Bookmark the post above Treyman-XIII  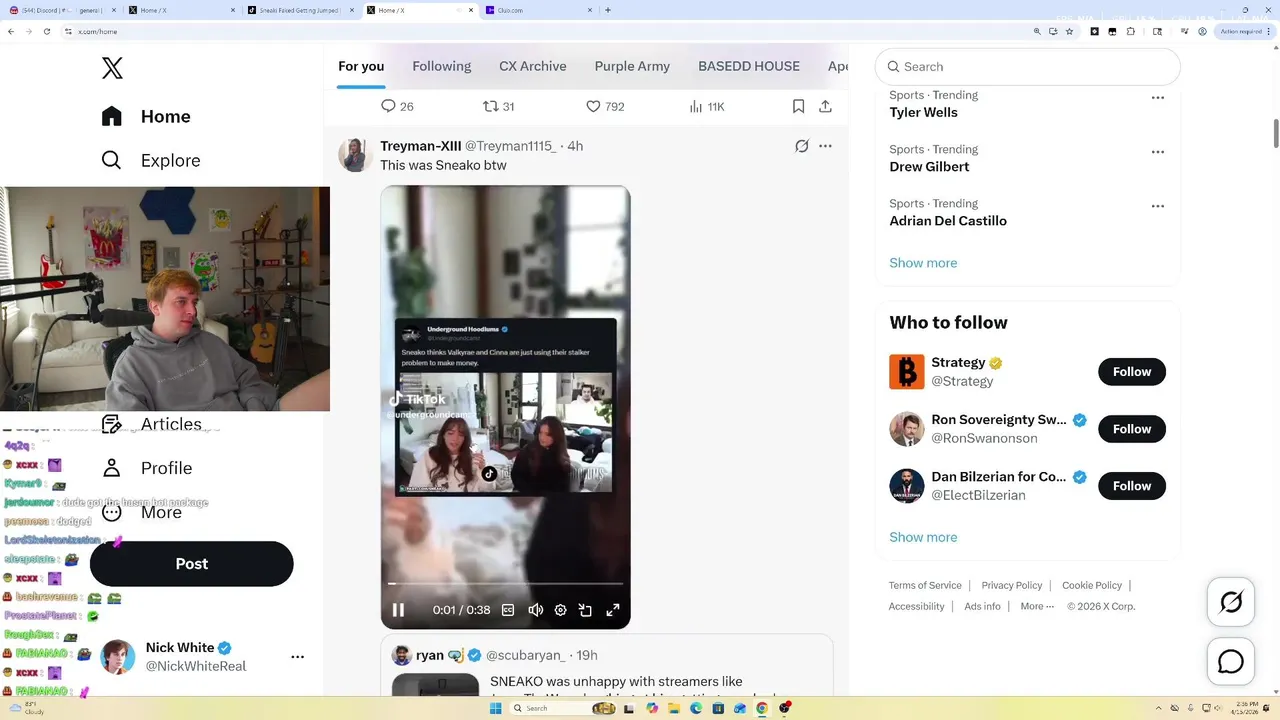tap(798, 106)
